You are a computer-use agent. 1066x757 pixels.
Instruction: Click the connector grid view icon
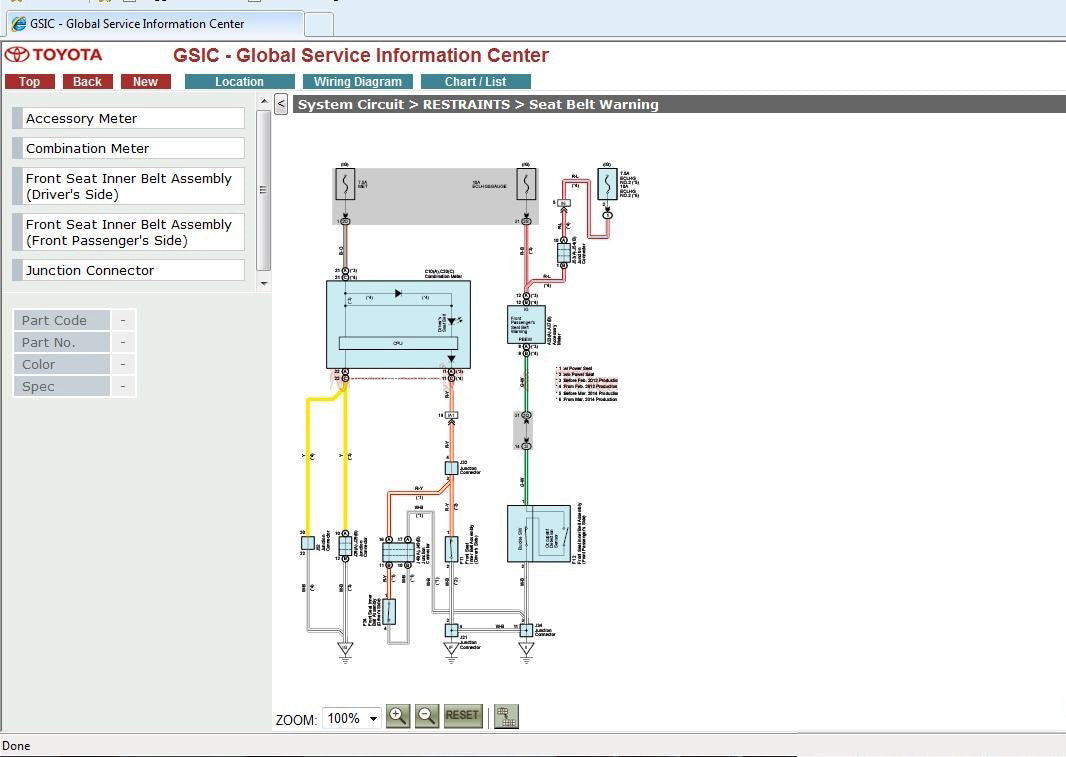[x=506, y=716]
